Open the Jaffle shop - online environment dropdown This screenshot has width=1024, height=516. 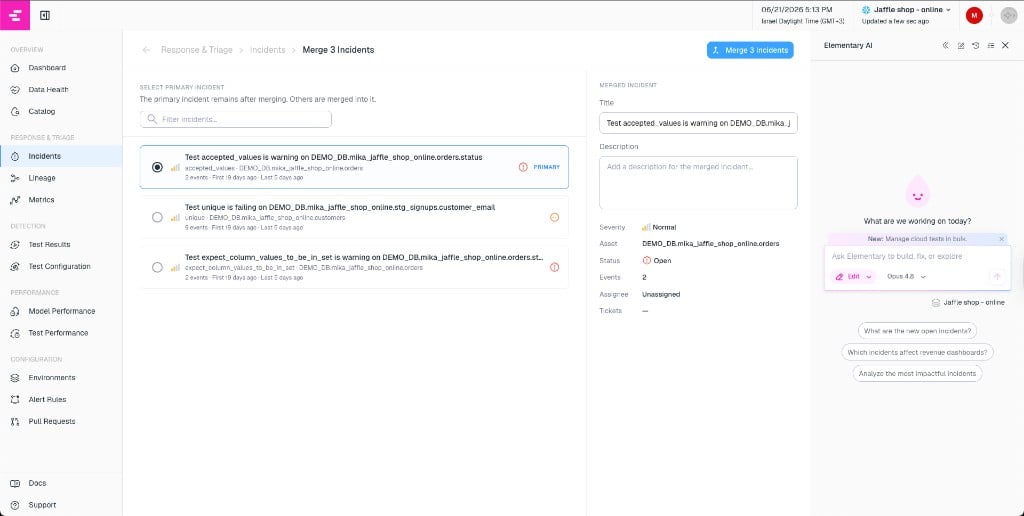[x=906, y=10]
